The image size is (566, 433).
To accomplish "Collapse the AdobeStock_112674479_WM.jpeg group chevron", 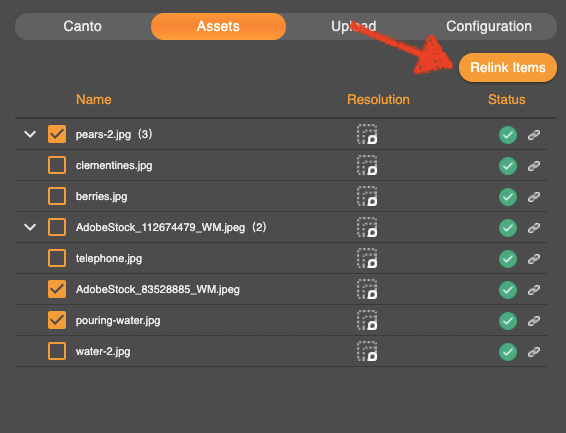I will [30, 227].
